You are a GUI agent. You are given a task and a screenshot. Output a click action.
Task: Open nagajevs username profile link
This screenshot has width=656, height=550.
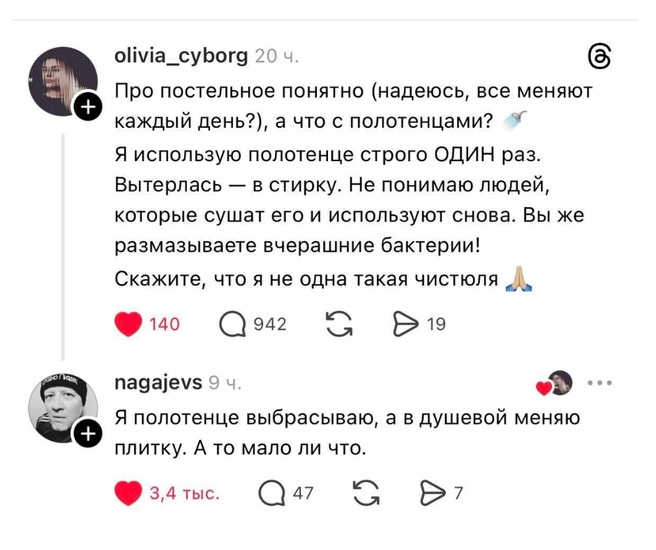point(158,382)
